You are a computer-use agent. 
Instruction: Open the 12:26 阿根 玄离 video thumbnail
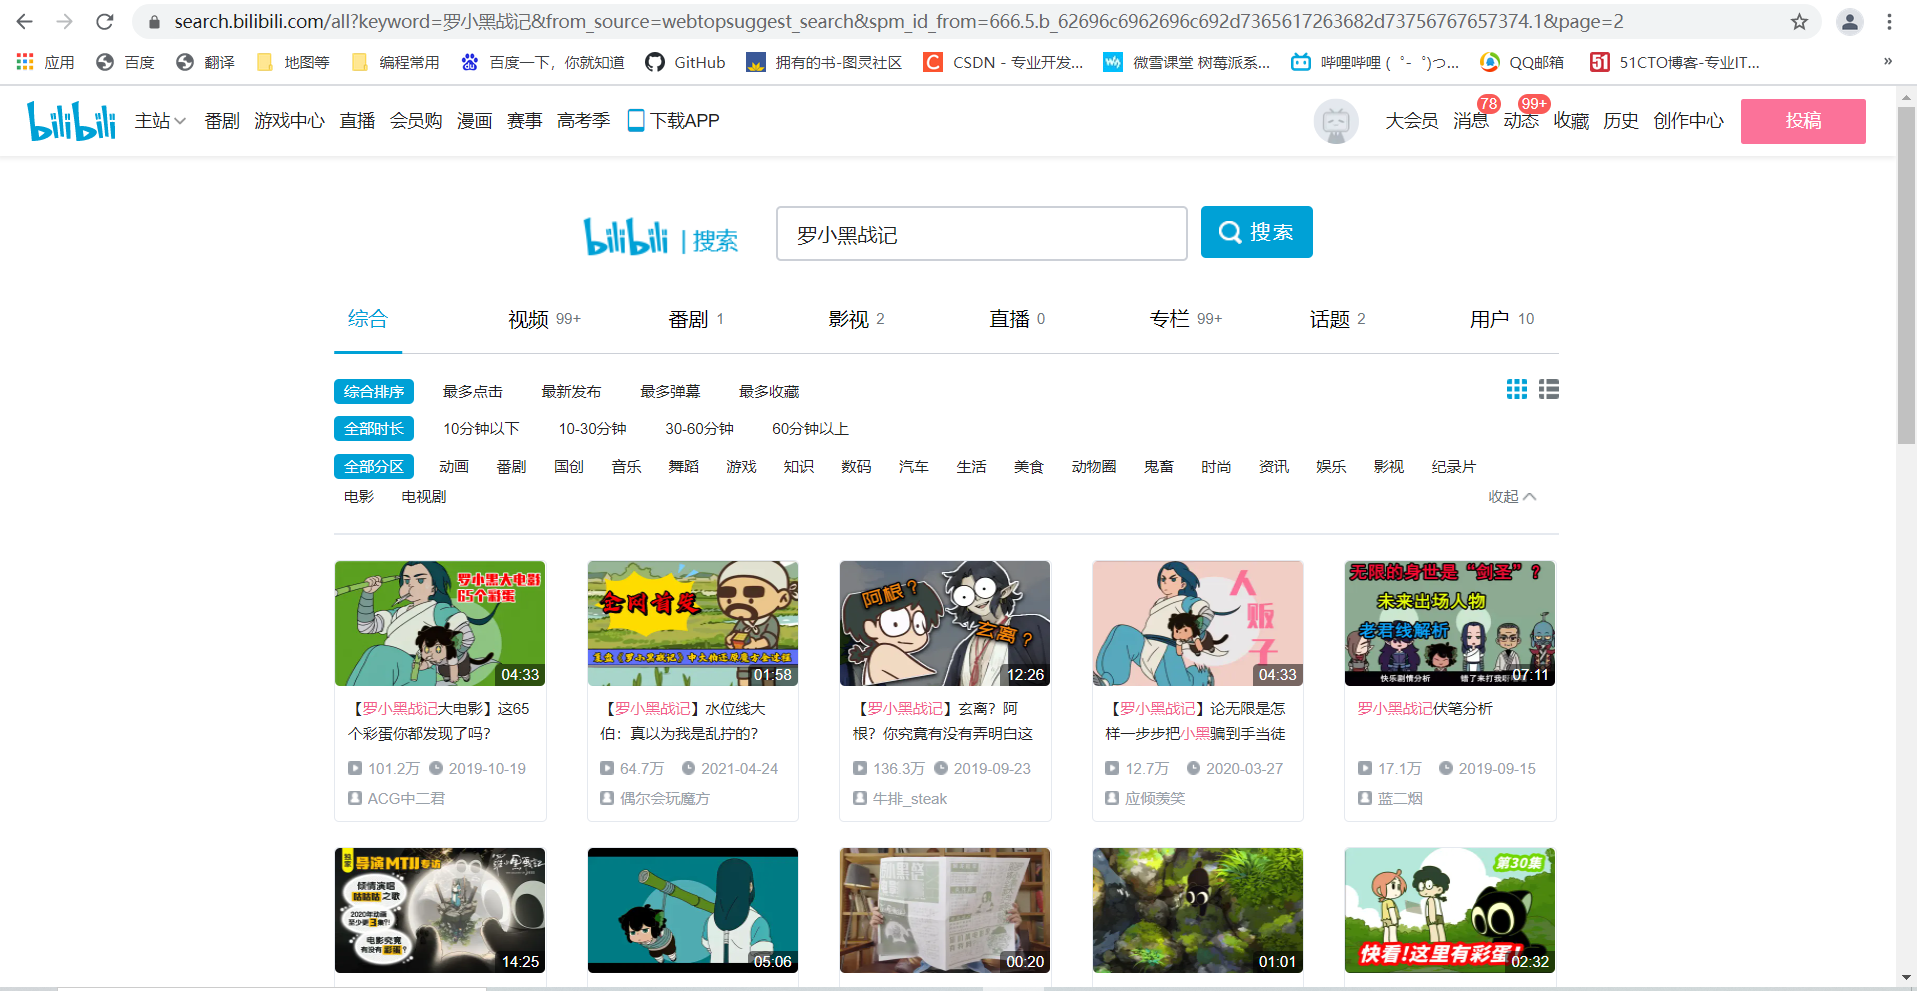(x=945, y=623)
